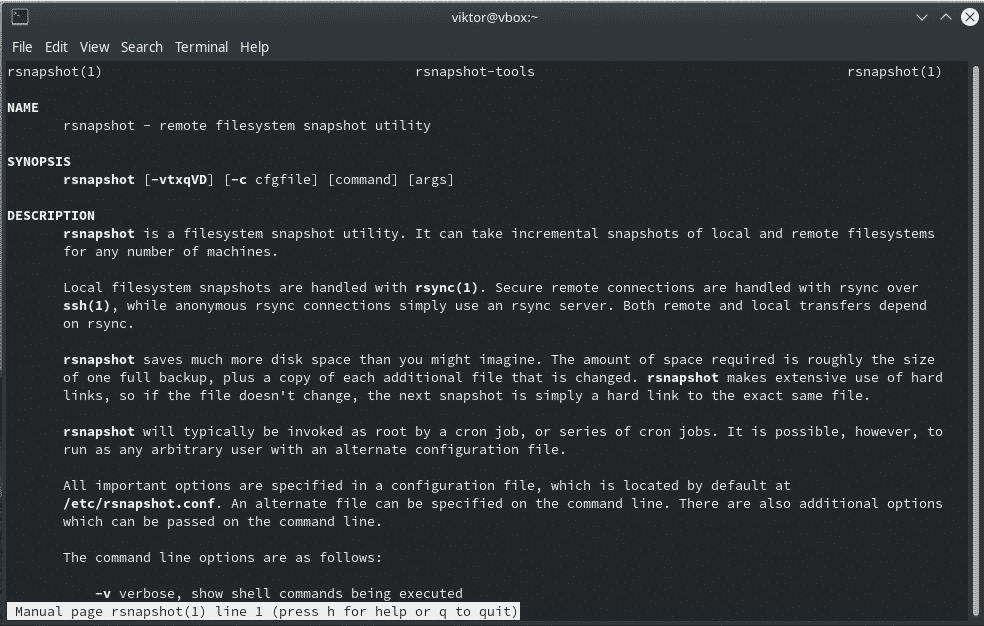
Task: Click the terminal icon in title bar
Action: [19, 17]
